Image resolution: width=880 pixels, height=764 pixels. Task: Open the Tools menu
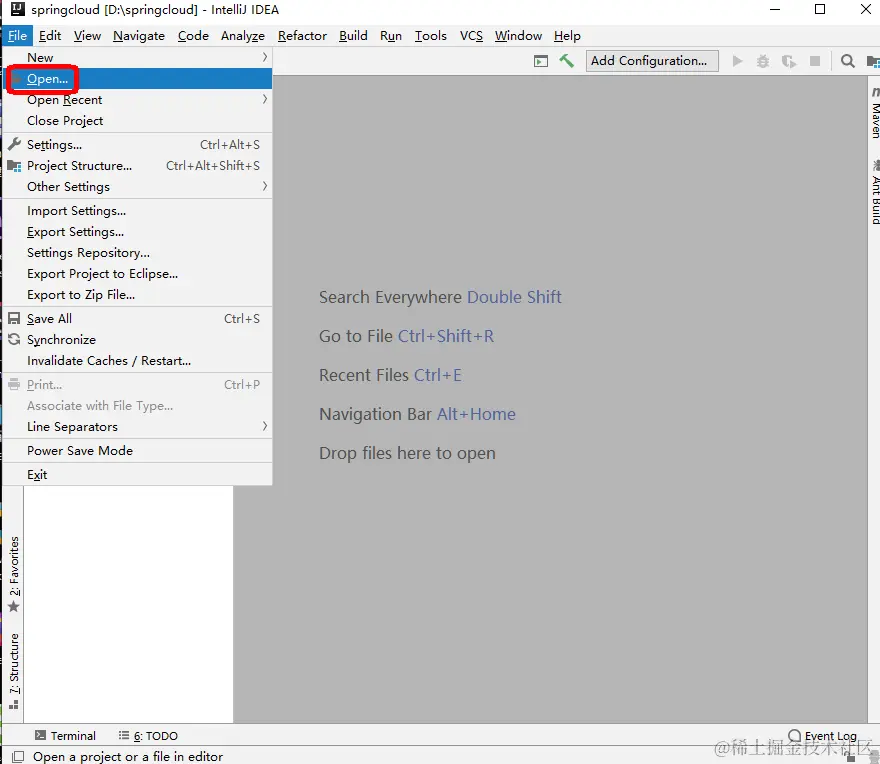430,36
